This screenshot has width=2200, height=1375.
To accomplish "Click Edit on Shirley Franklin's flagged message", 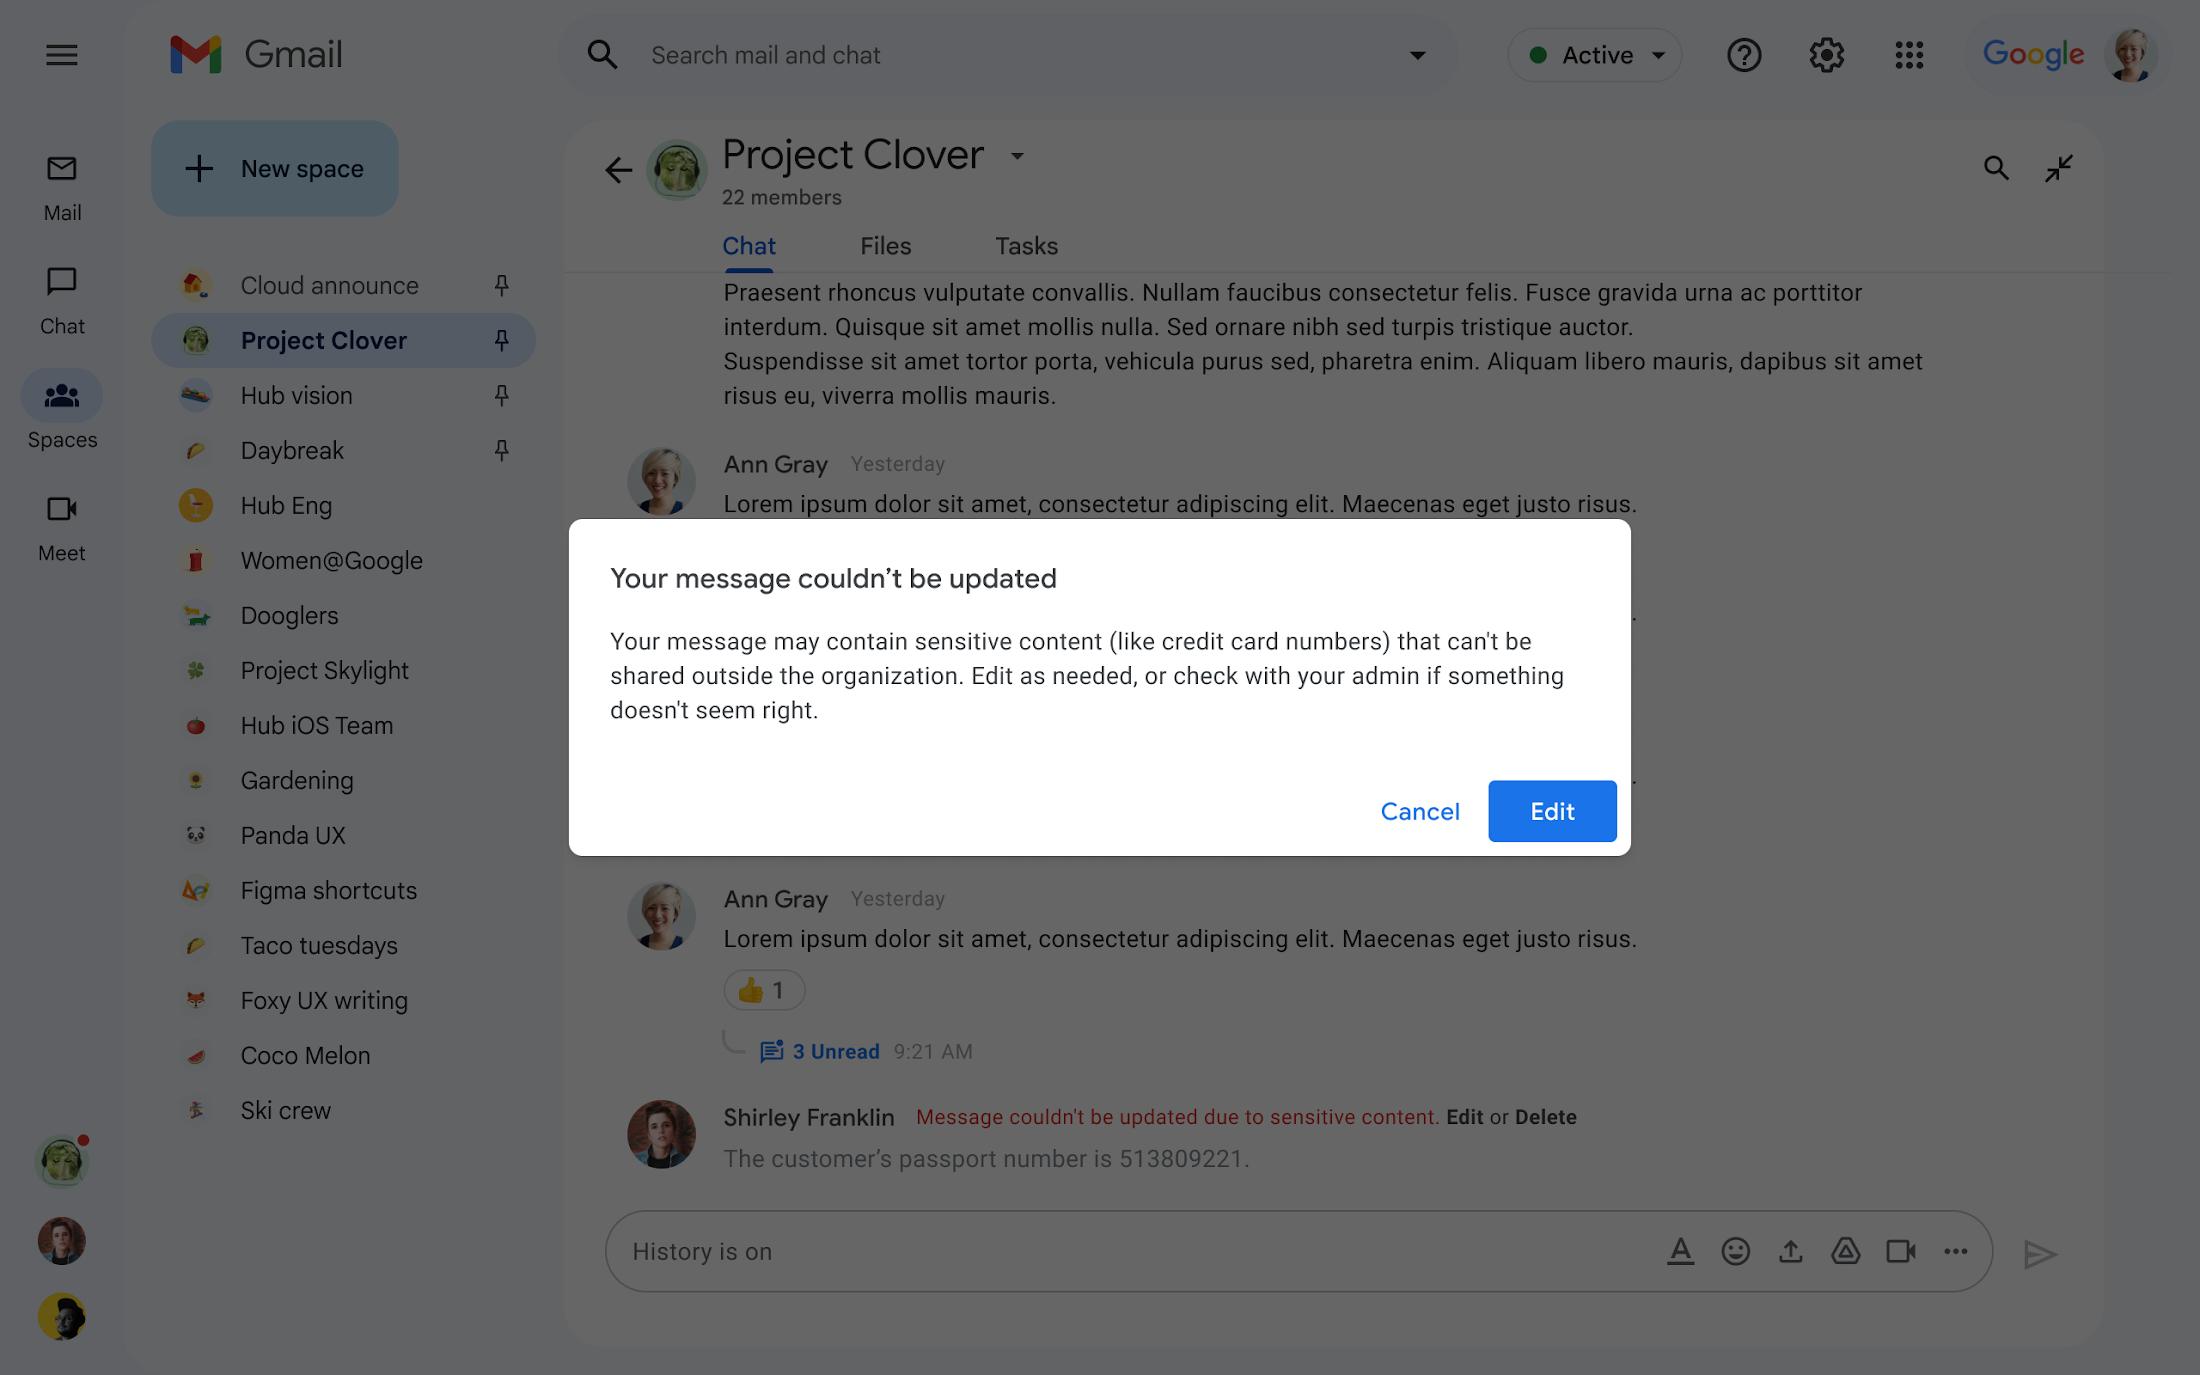I will tap(1462, 1117).
